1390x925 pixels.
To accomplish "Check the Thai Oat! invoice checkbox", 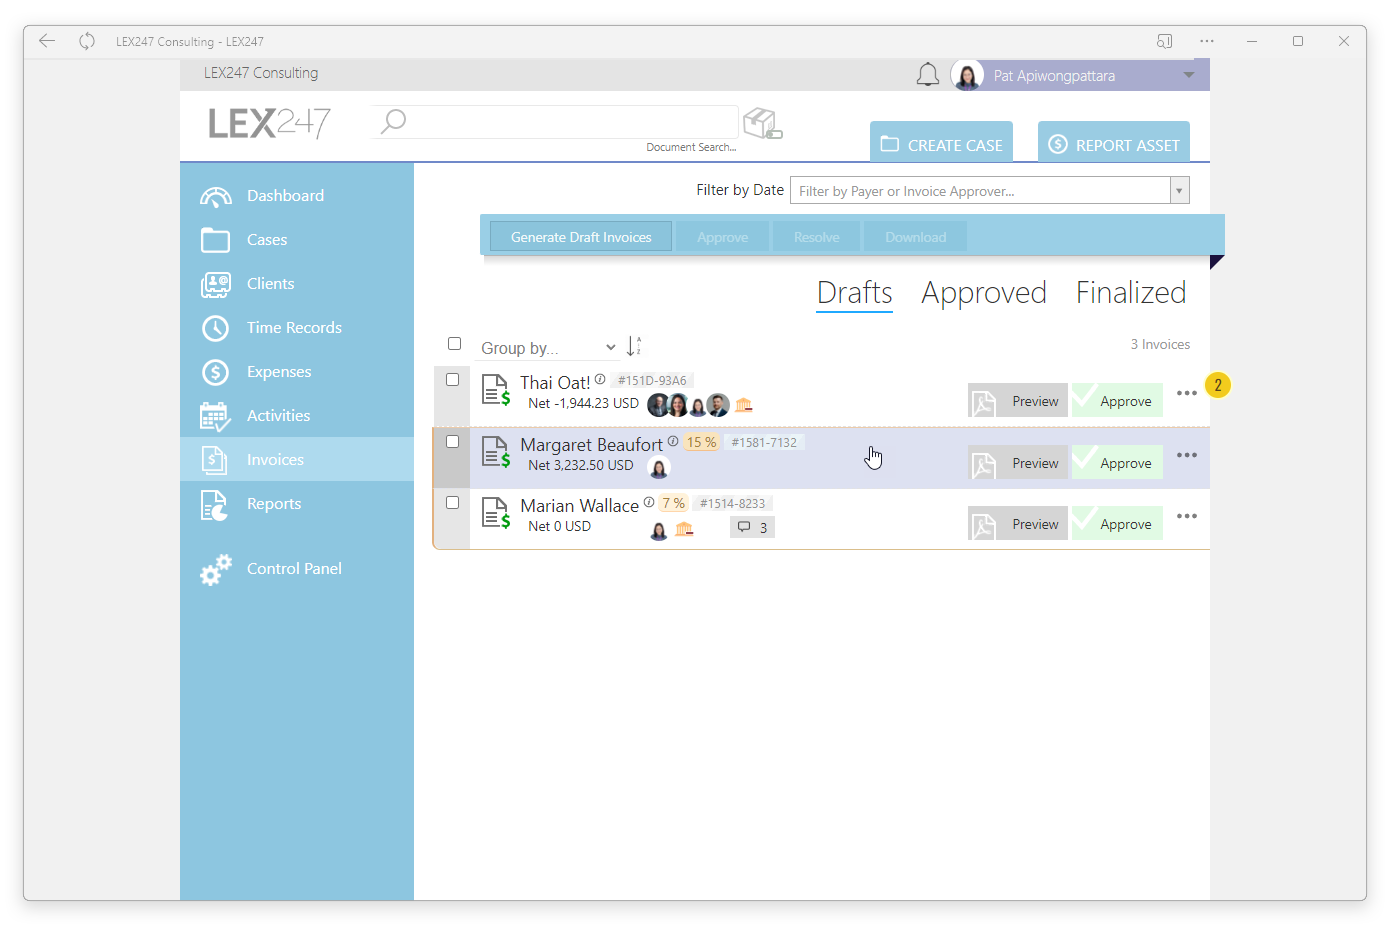I will pyautogui.click(x=452, y=380).
